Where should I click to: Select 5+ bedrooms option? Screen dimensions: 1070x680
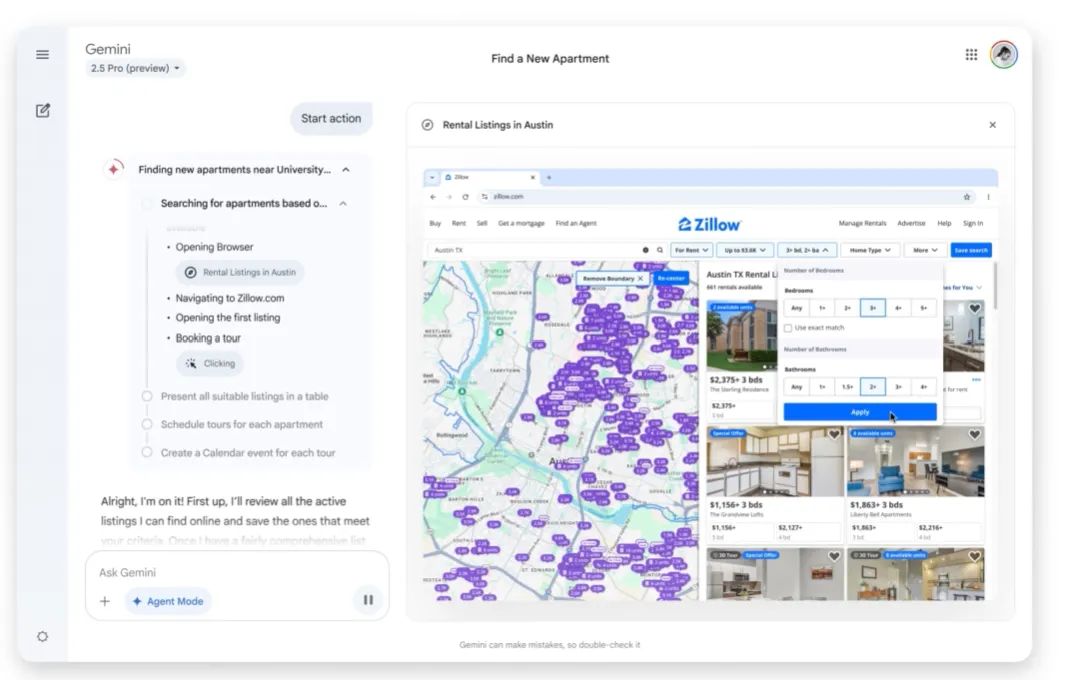click(923, 308)
